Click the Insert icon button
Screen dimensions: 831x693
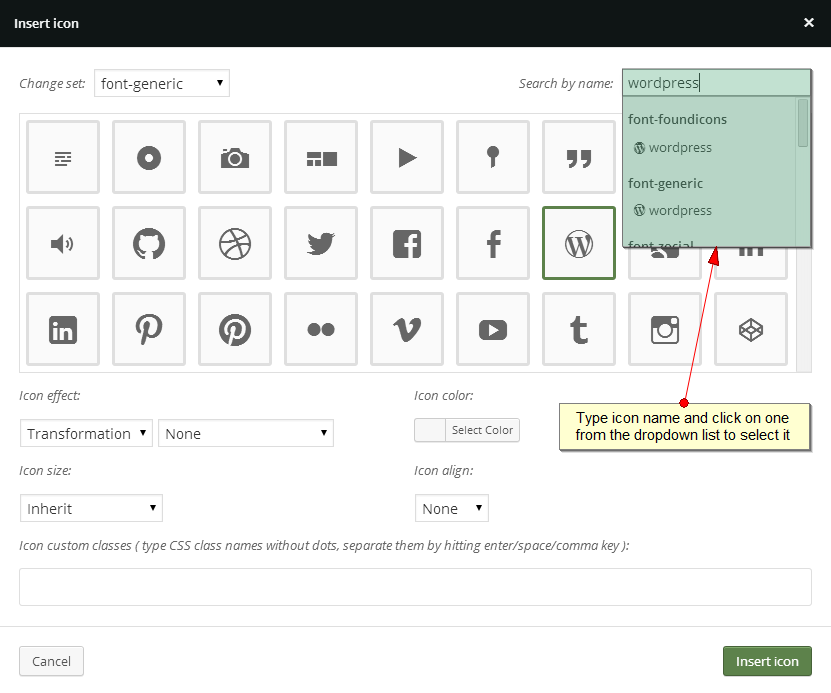point(767,661)
